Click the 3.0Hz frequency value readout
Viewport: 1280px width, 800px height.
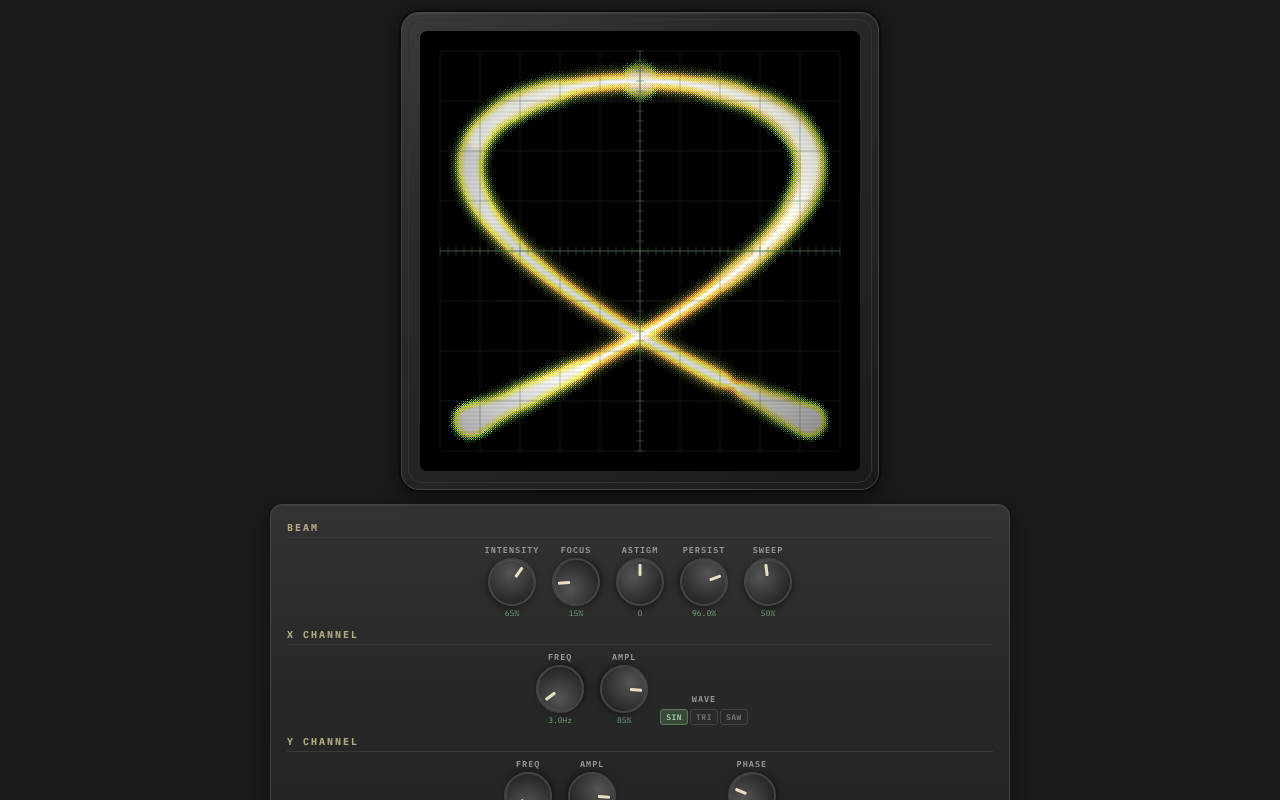(x=560, y=721)
